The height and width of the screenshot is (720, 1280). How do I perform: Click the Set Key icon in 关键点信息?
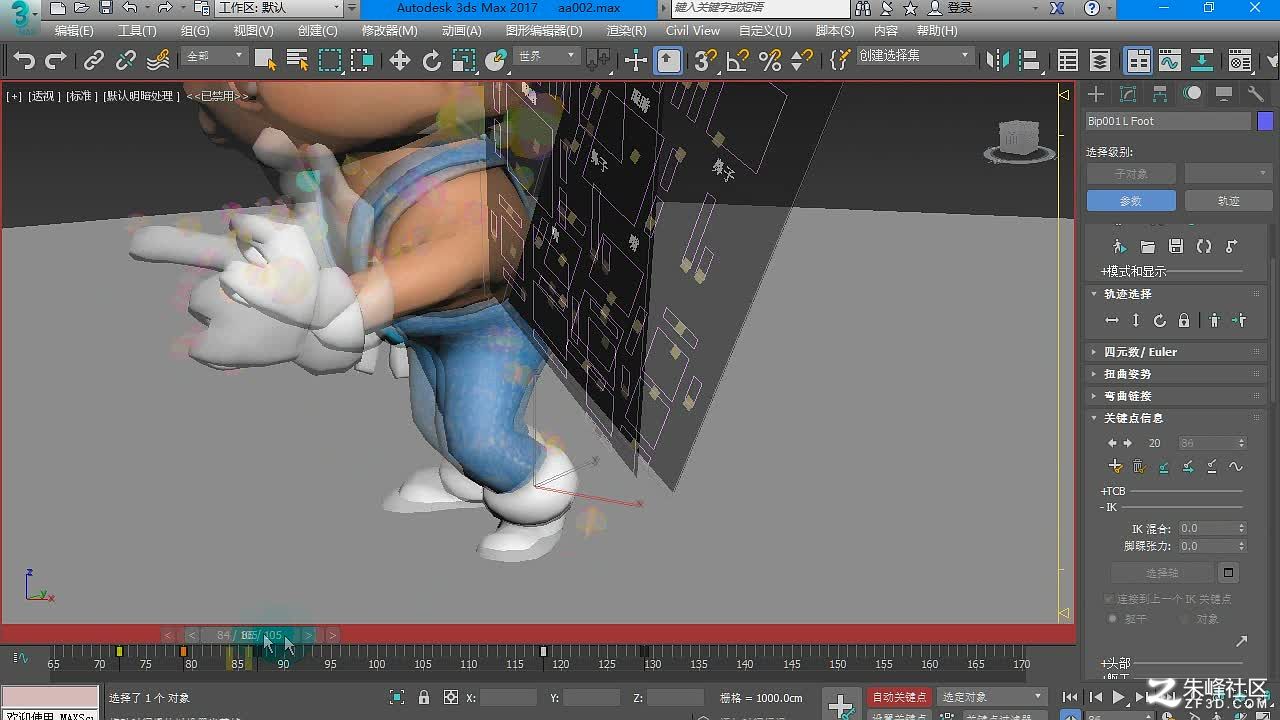click(1116, 467)
